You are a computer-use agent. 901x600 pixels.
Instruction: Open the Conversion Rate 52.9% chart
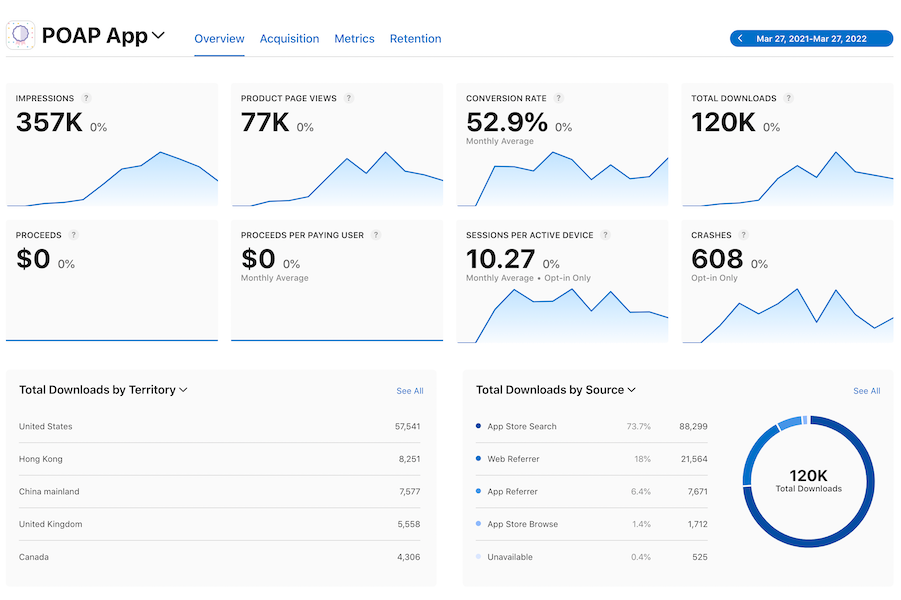point(563,145)
